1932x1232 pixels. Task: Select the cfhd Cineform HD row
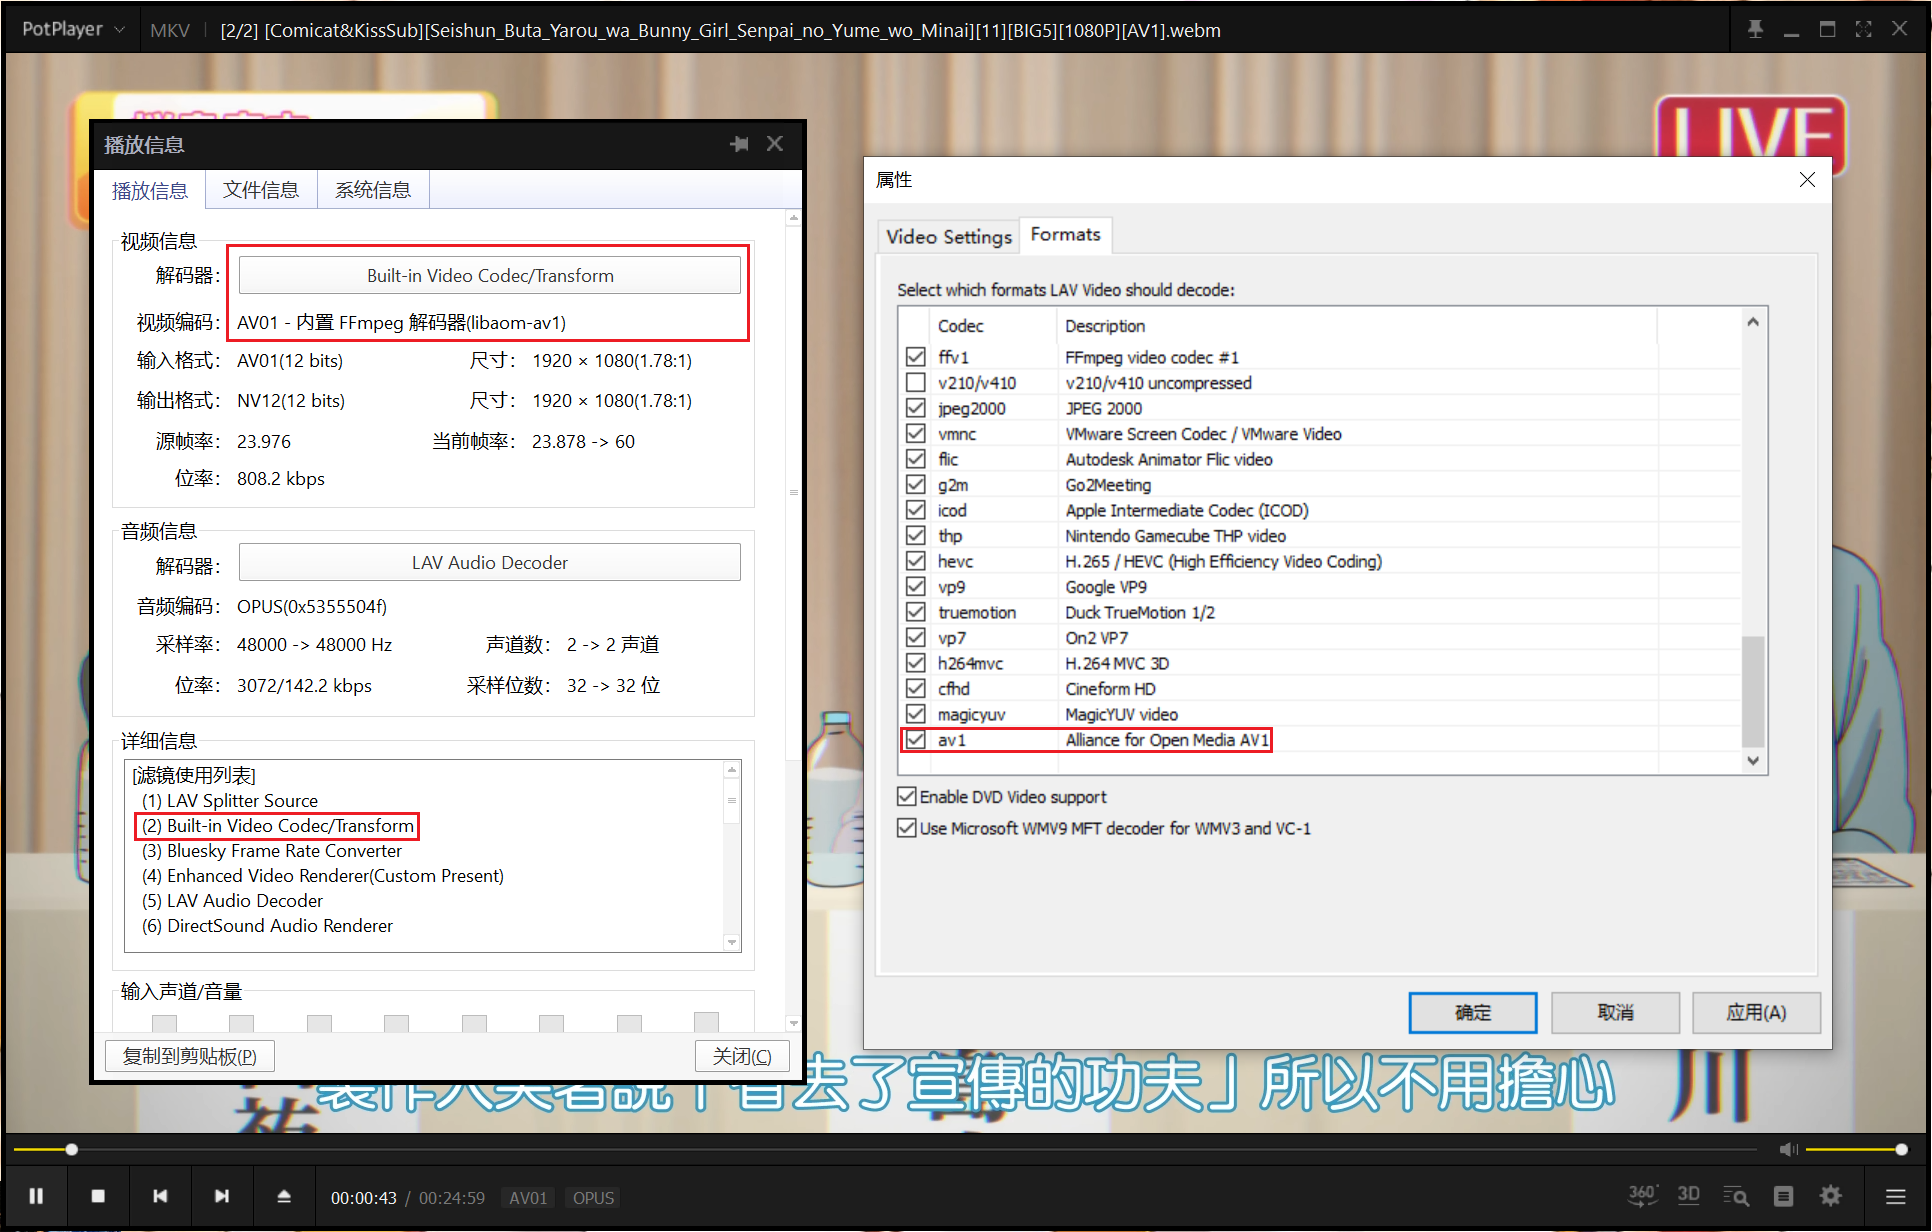1320,688
